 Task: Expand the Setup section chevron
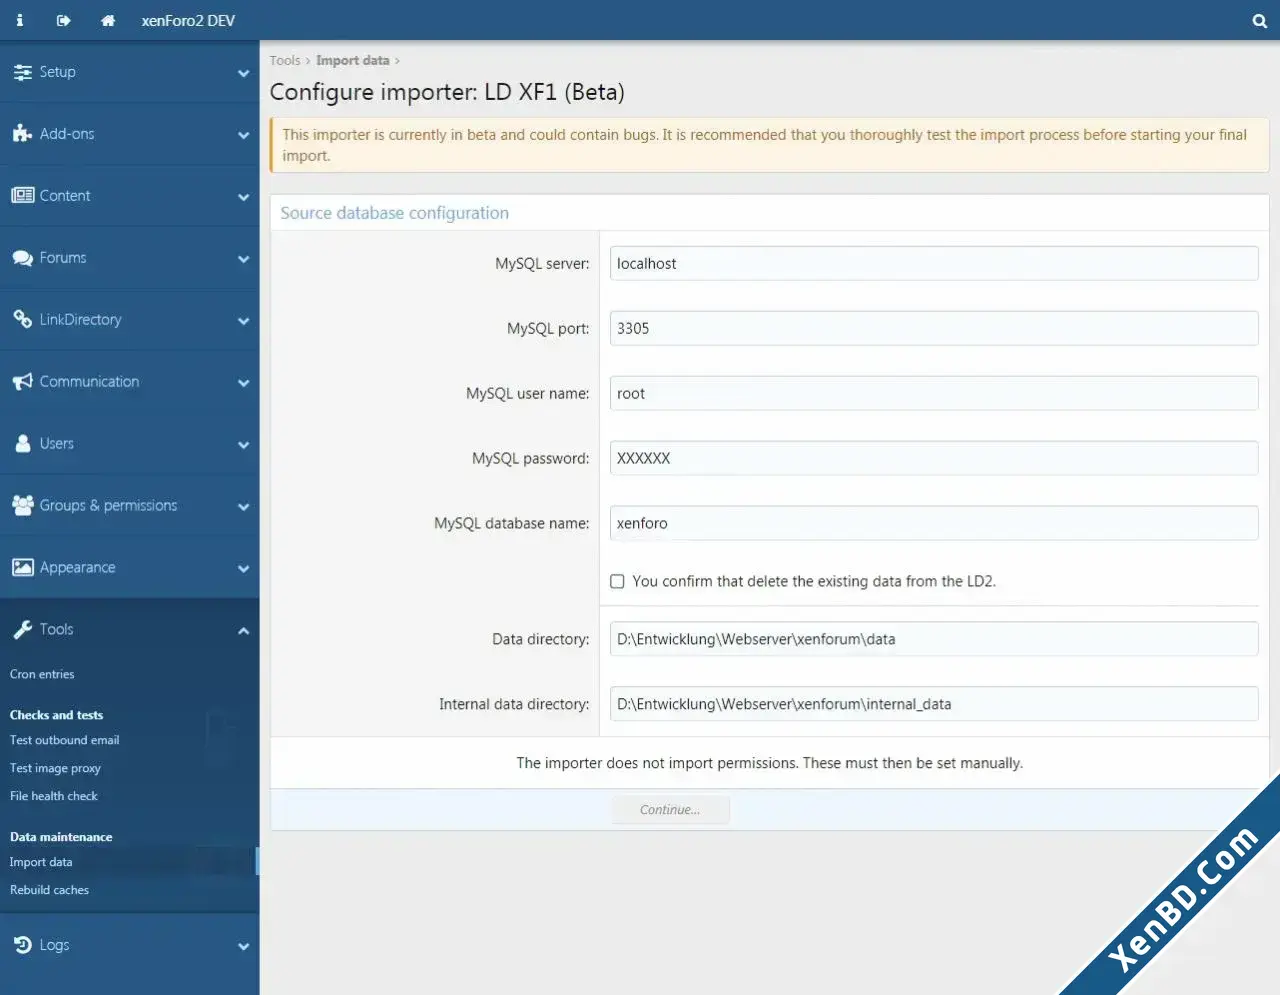(243, 73)
